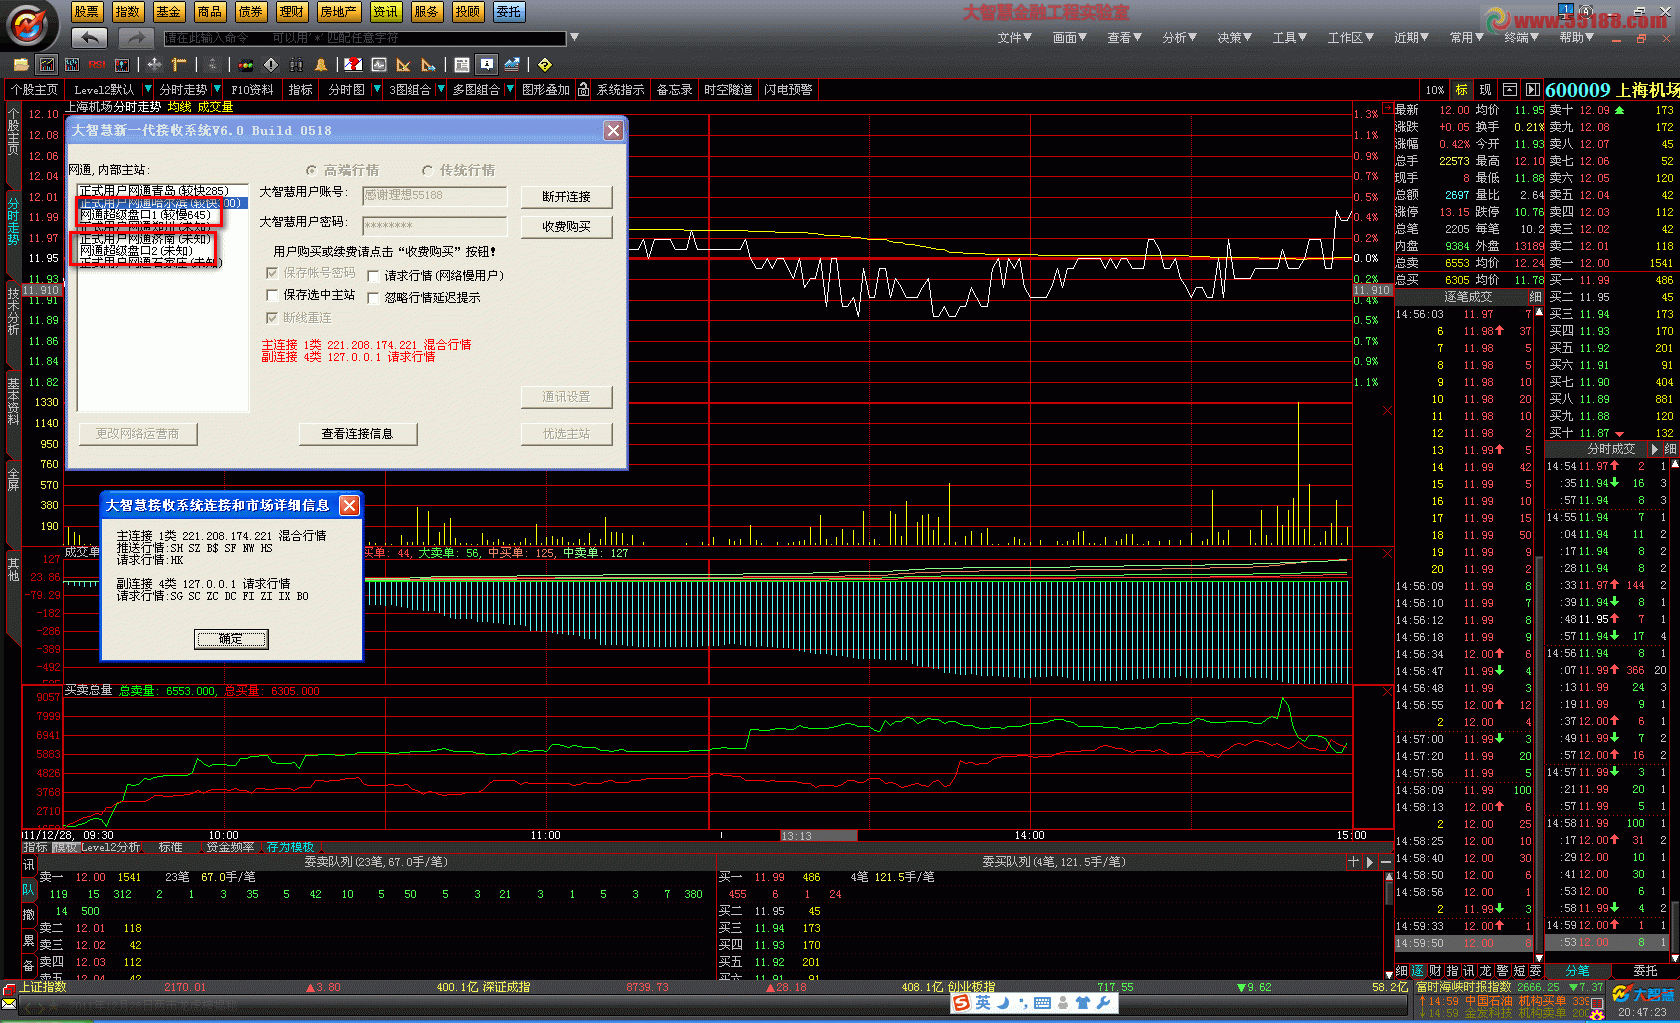Expand the 多图组合 dropdown arrow
Viewport: 1680px width, 1023px height.
(509, 90)
